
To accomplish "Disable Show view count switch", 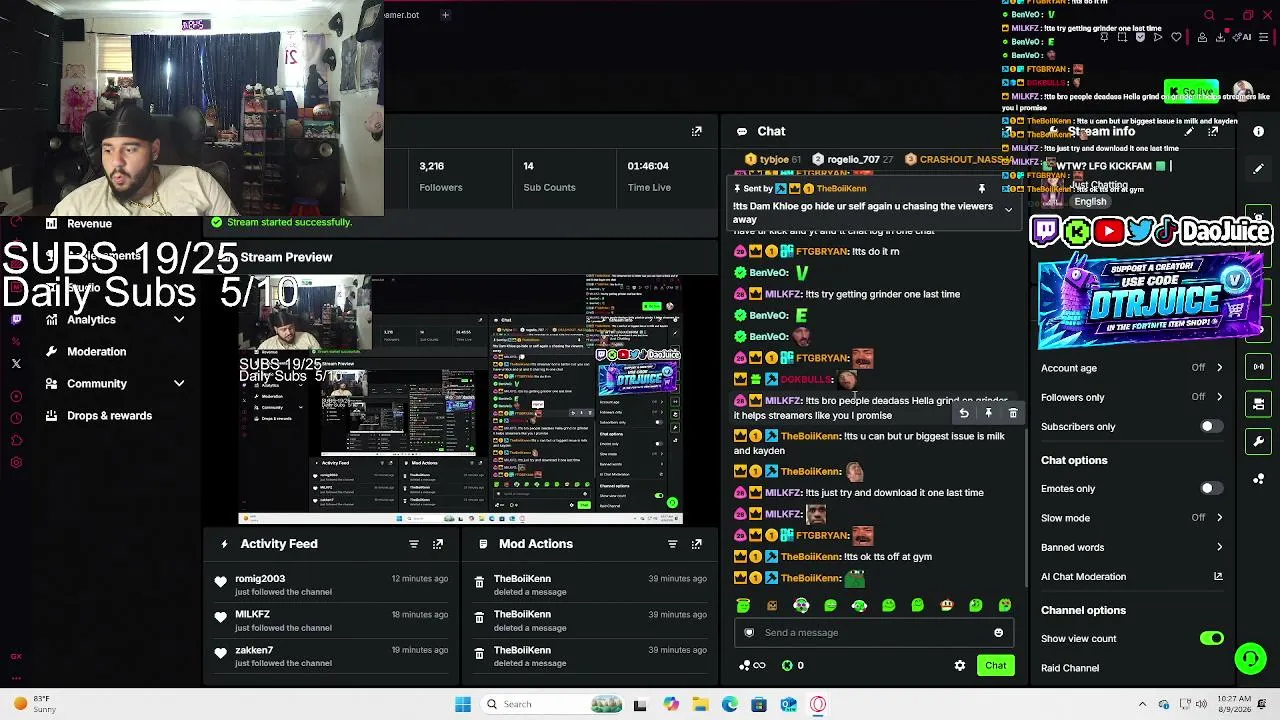I will (1211, 638).
